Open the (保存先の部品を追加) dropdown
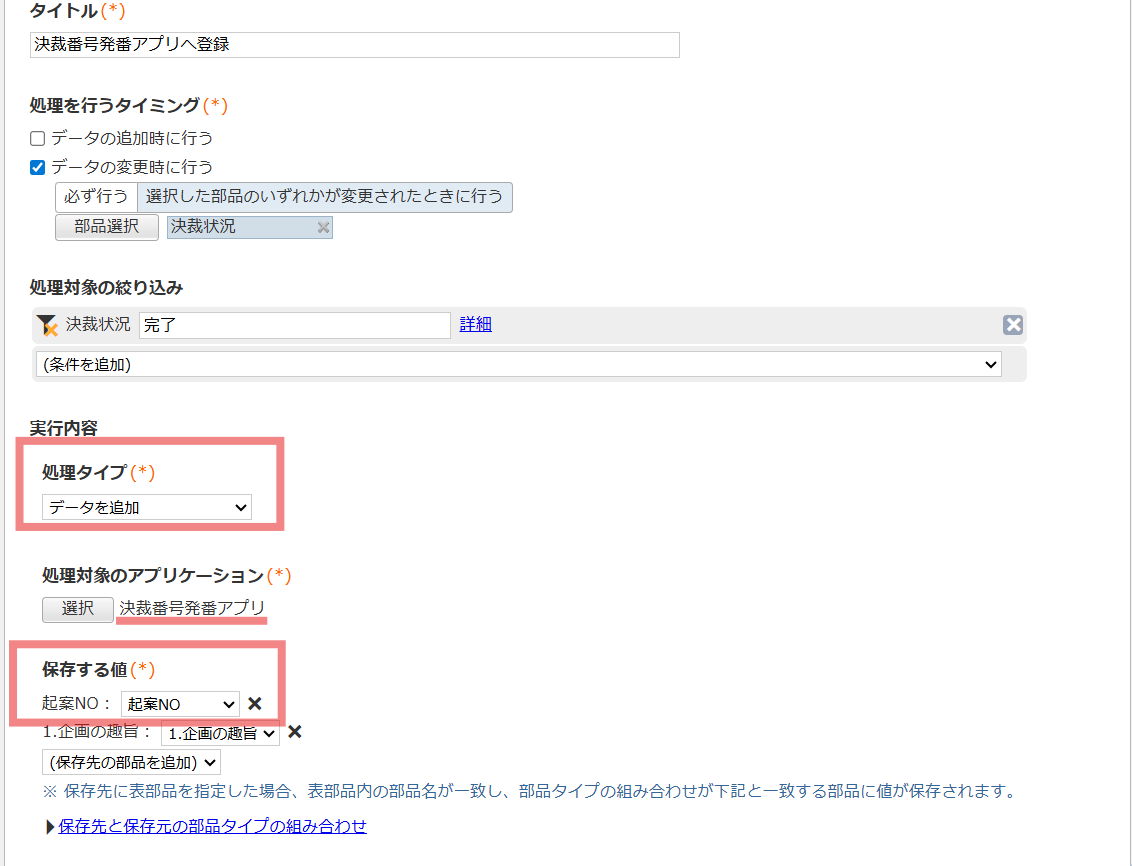 [130, 761]
